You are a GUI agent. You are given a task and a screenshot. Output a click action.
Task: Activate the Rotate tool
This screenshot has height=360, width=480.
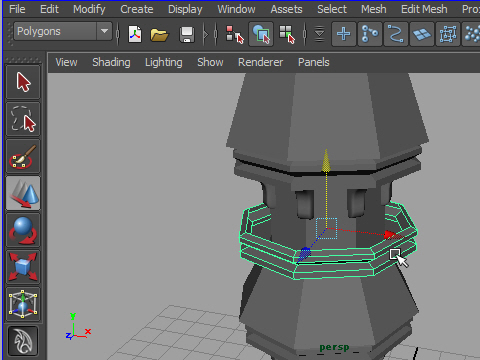[x=23, y=230]
